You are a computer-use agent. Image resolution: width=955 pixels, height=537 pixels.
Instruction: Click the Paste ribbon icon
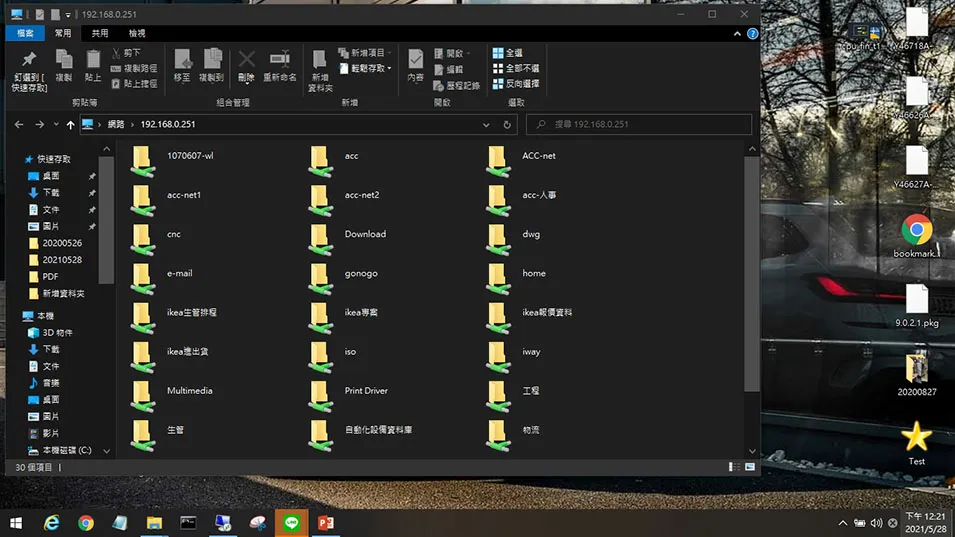[x=93, y=59]
